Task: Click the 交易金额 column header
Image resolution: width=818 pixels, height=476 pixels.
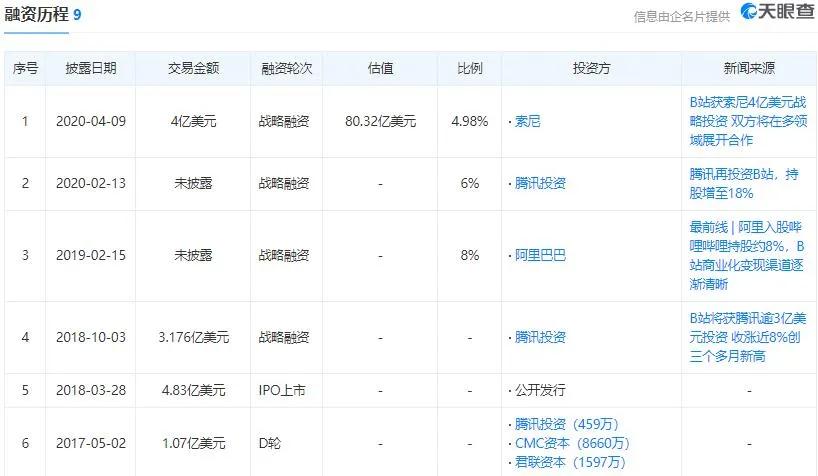Action: (193, 68)
